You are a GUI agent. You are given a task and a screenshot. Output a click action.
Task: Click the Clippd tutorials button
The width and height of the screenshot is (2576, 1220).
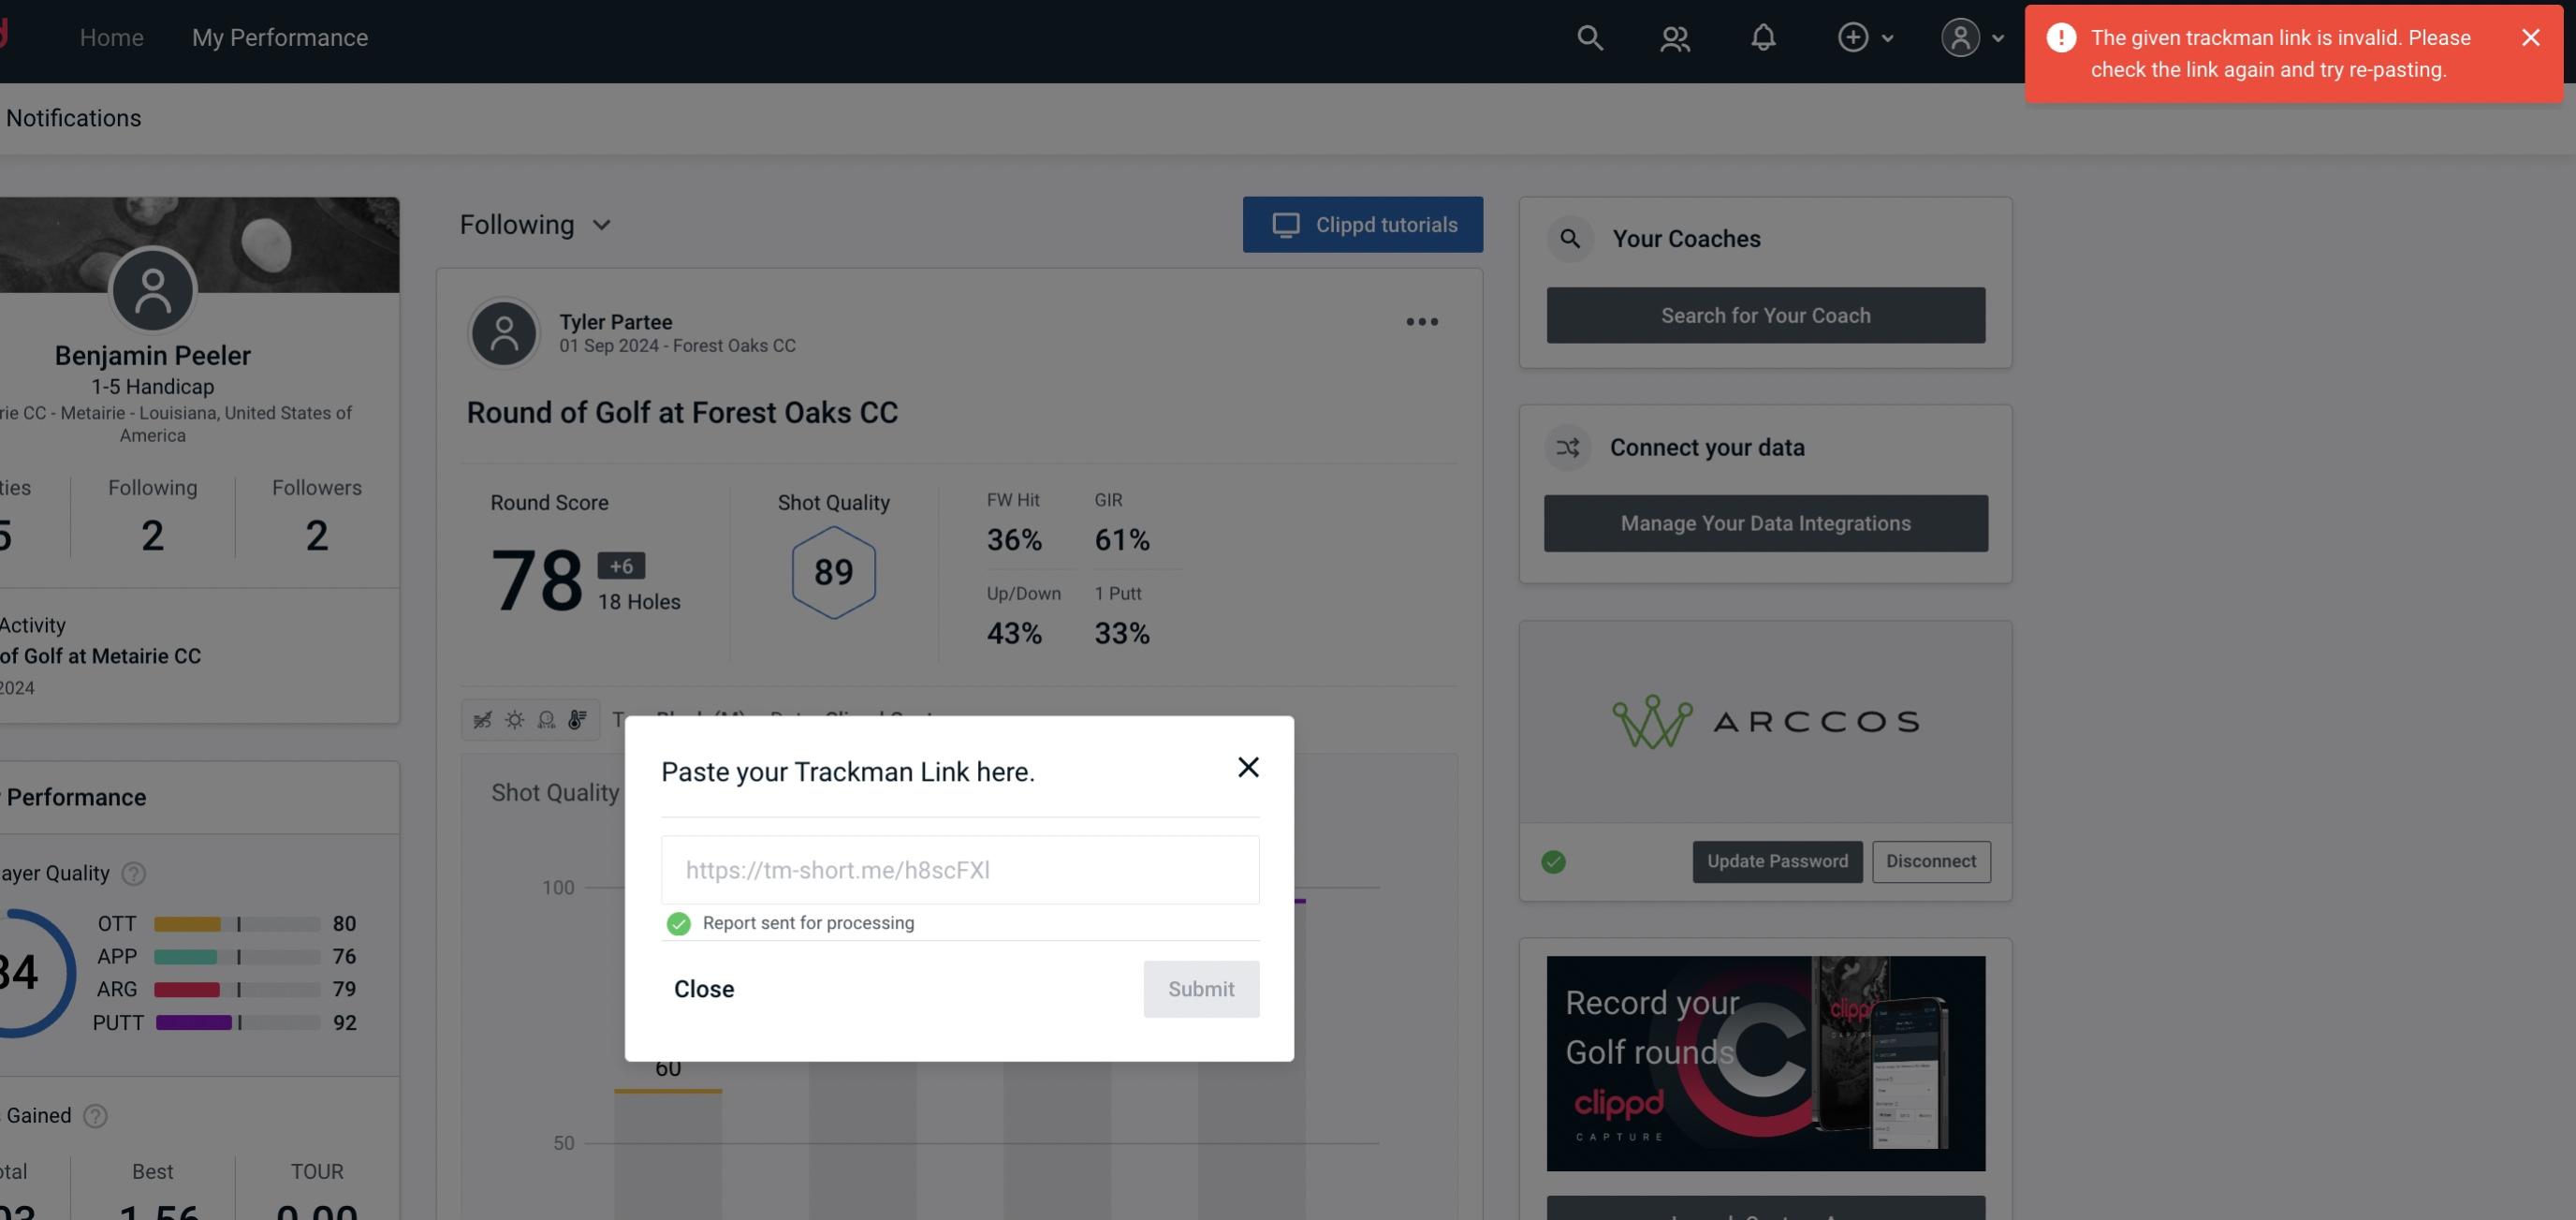1362,224
